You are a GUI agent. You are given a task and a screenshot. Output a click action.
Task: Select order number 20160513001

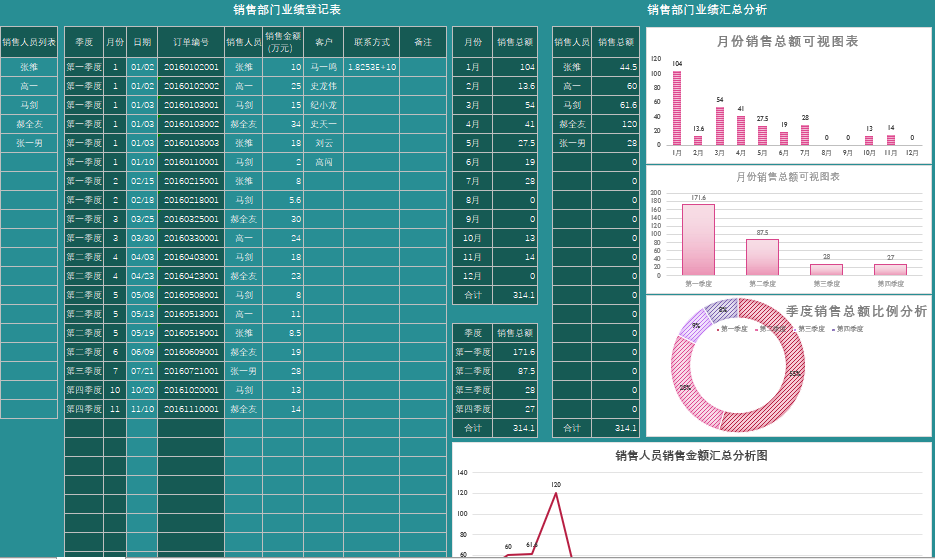tap(191, 314)
